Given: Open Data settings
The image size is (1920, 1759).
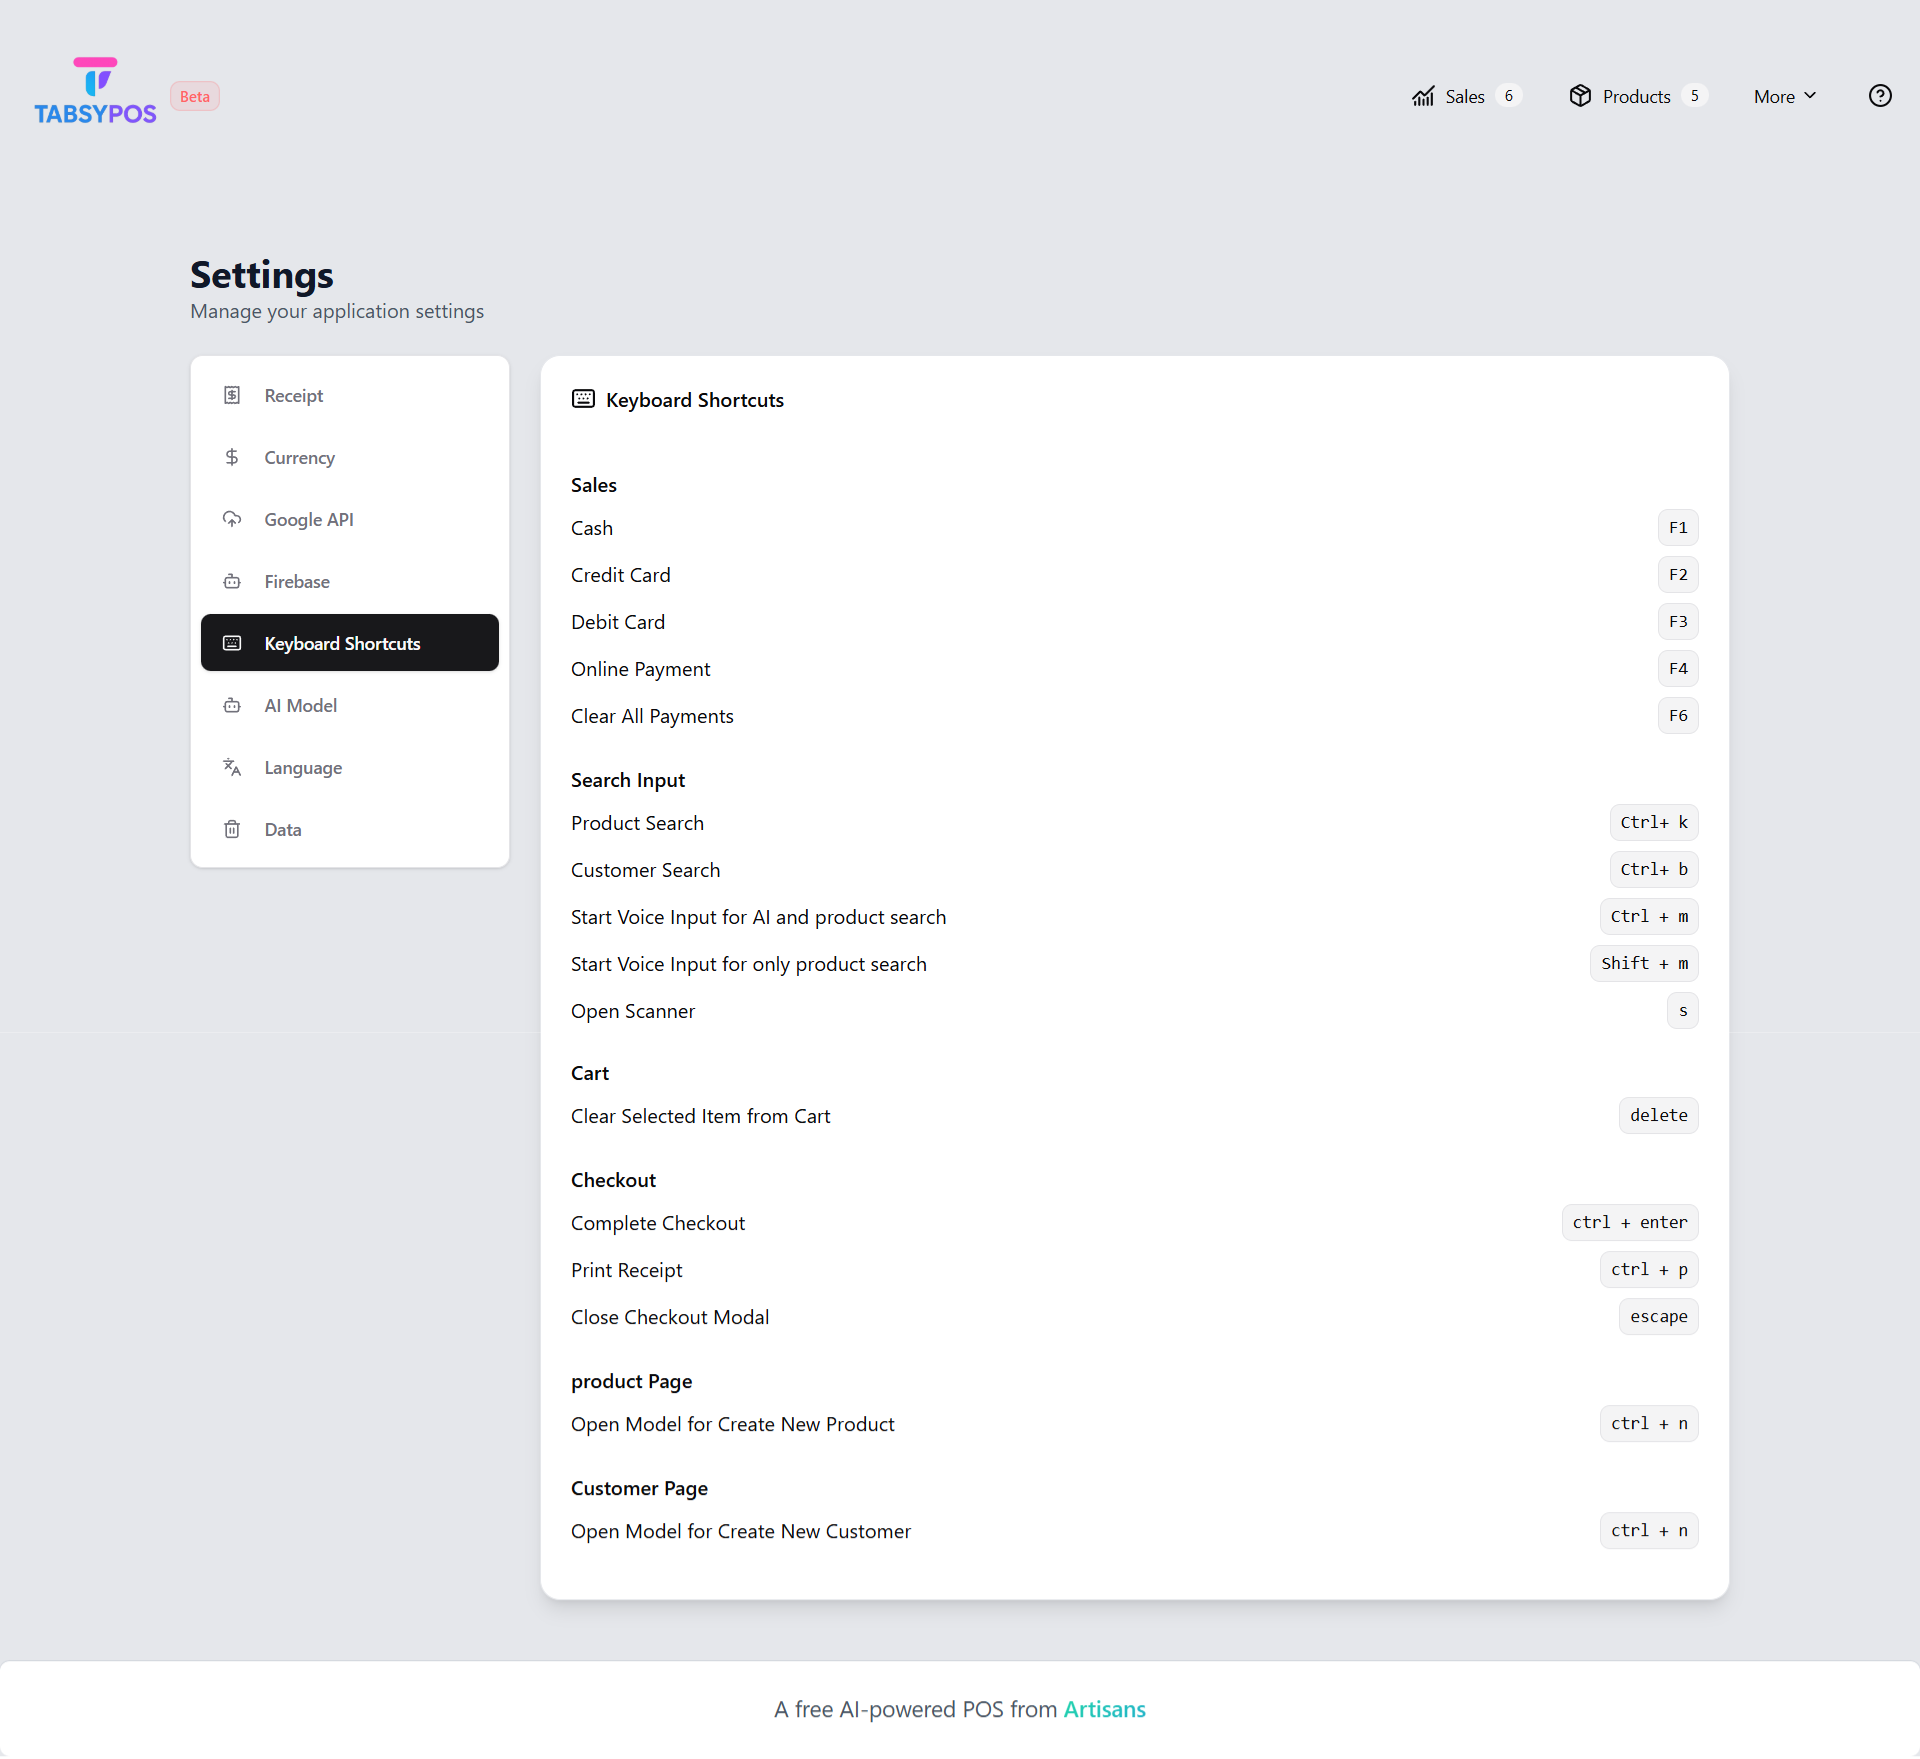Looking at the screenshot, I should click(350, 830).
